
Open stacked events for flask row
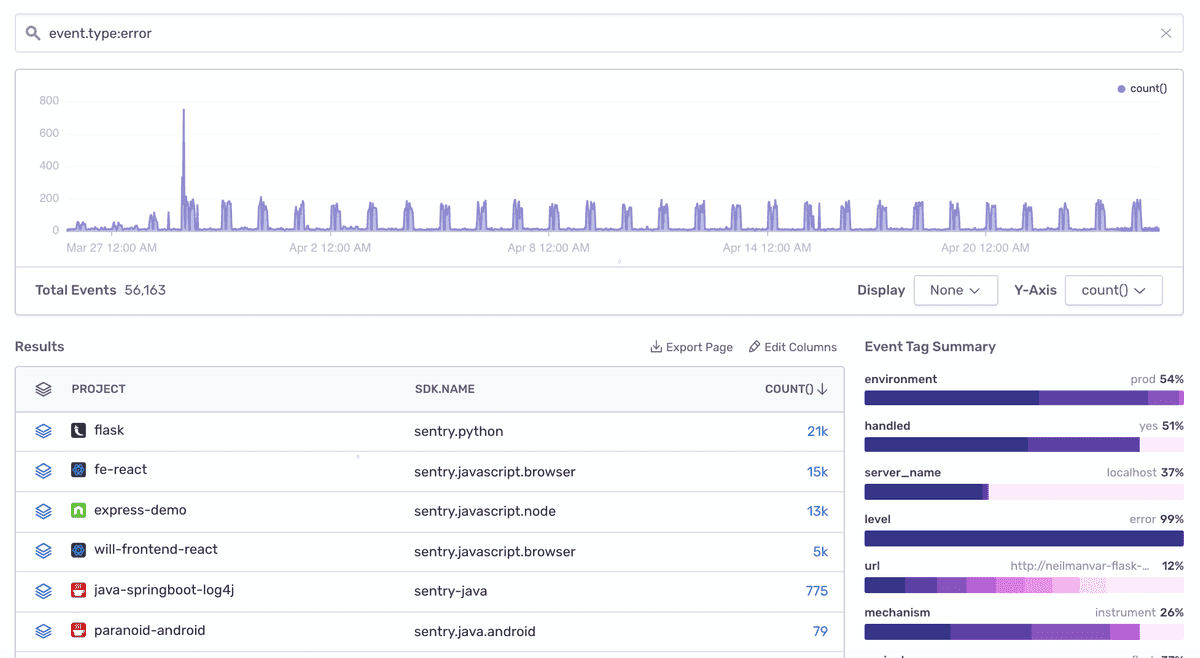pos(43,431)
